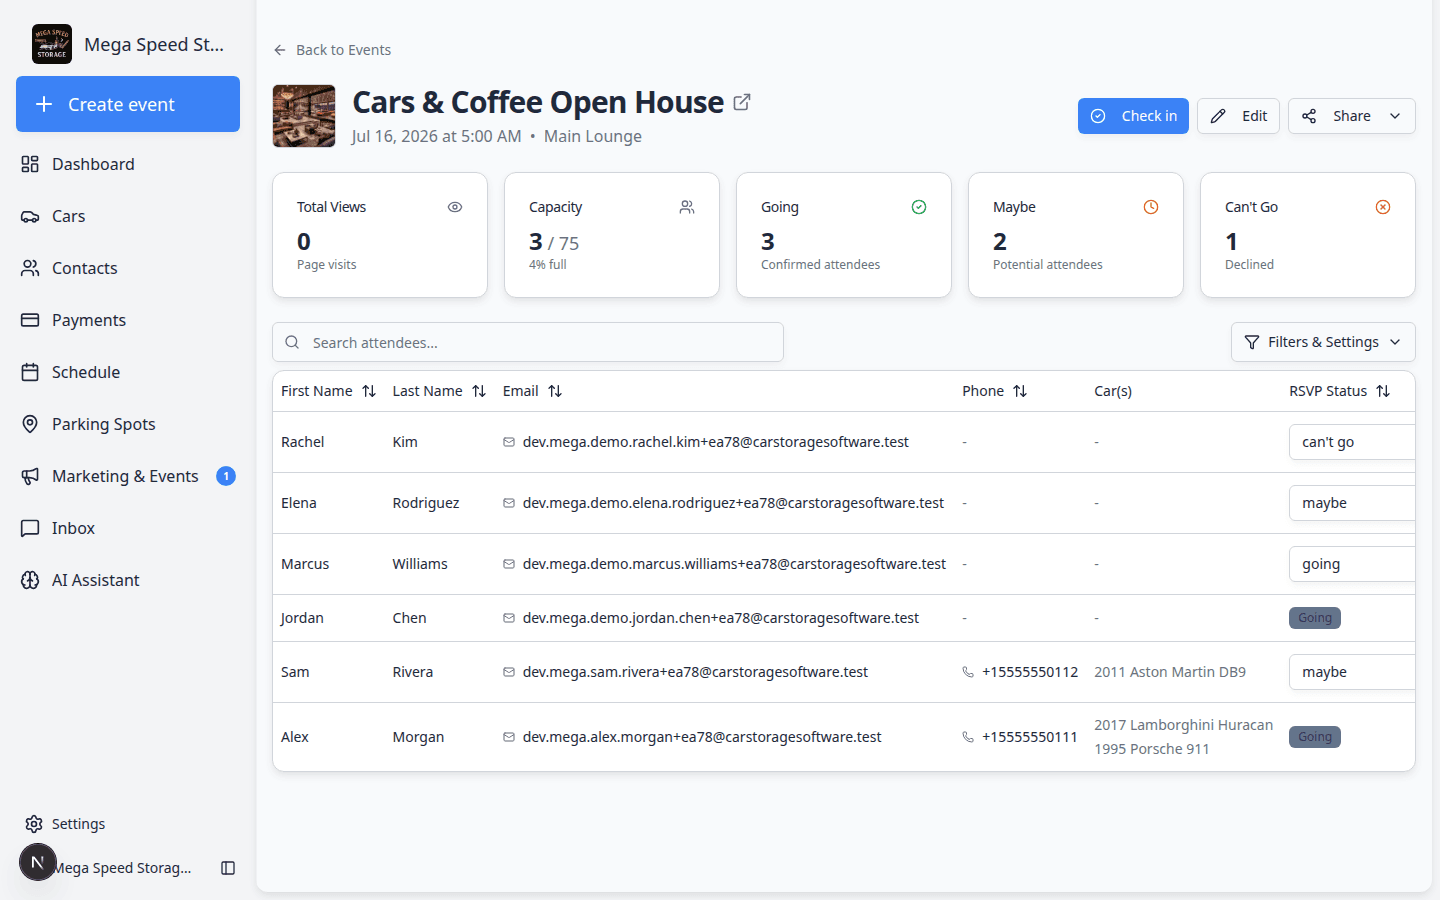Open Sam Rivera's RSVP status dropdown
Image resolution: width=1440 pixels, height=900 pixels.
(1352, 672)
